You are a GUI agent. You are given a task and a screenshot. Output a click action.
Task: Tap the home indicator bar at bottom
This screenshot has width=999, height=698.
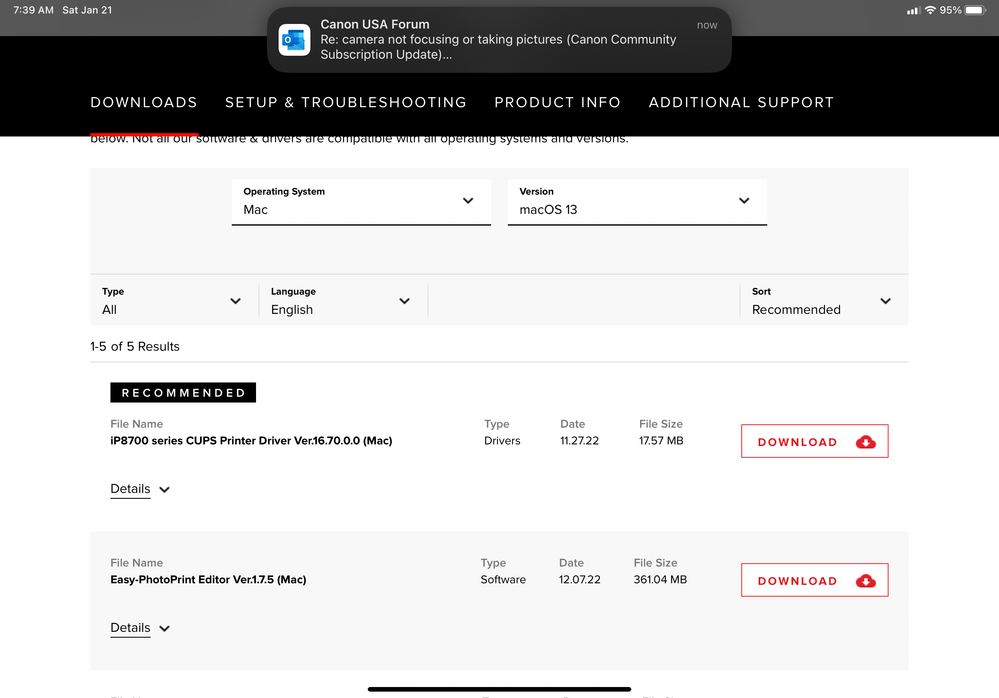(499, 688)
